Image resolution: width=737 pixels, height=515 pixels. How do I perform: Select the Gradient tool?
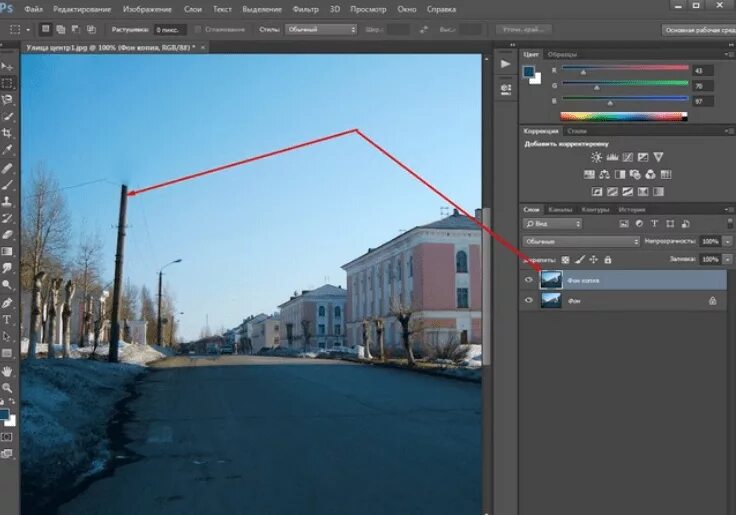pos(7,251)
